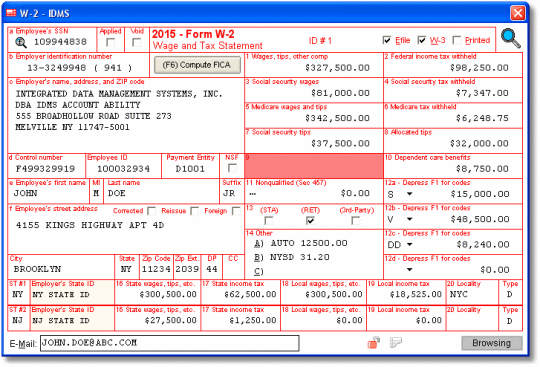Screen dimensions: 540x367
Task: Click the Zip Code field 11234
Action: 156,269
